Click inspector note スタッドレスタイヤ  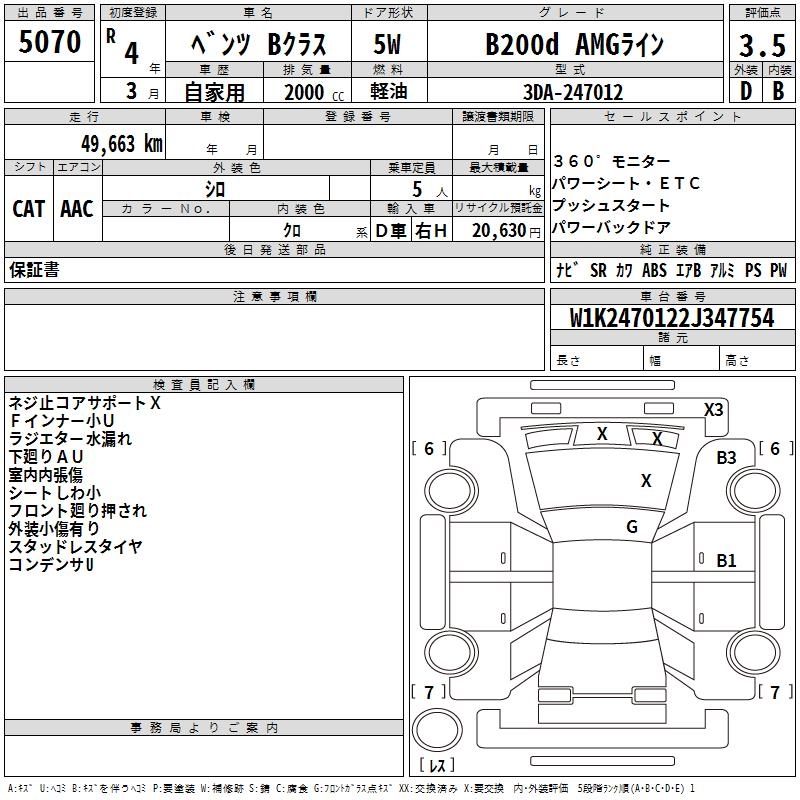point(76,546)
